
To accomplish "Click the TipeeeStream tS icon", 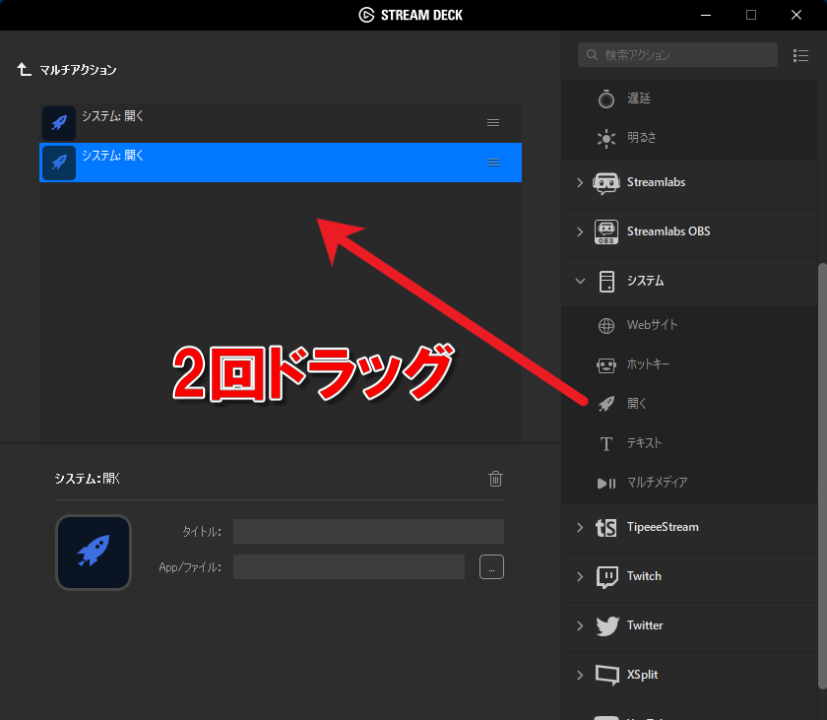I will [x=608, y=527].
